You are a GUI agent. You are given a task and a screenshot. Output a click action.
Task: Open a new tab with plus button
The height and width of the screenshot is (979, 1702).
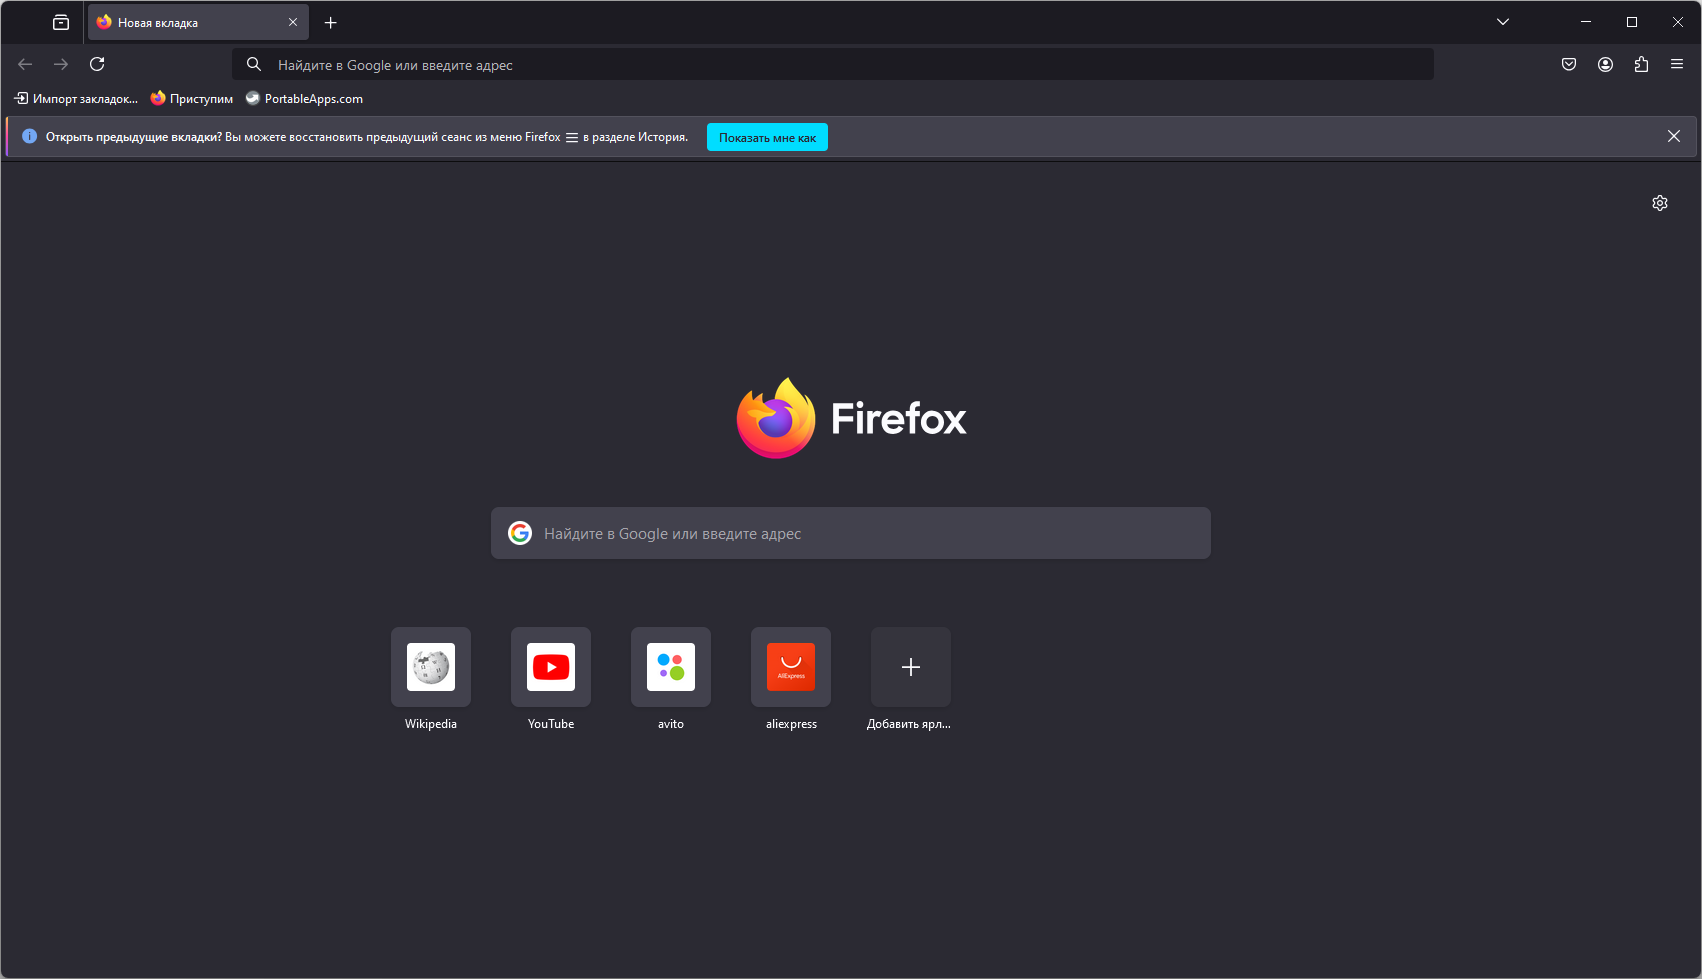[331, 22]
